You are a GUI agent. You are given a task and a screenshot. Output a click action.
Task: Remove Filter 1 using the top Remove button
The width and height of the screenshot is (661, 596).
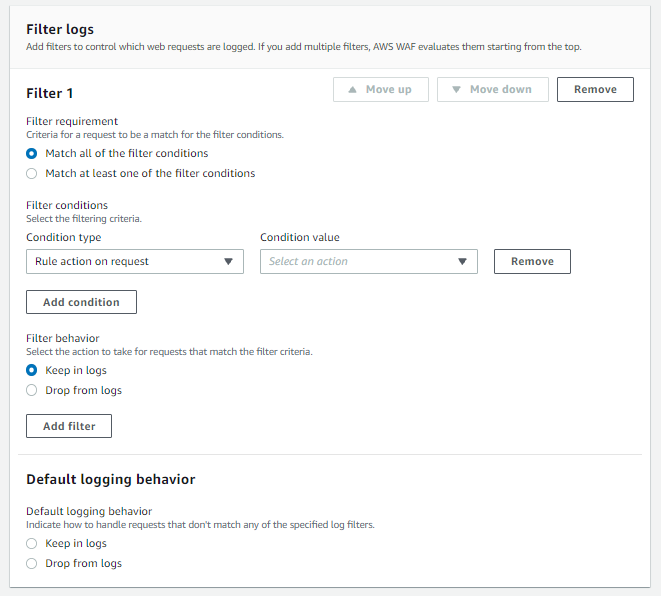click(595, 90)
